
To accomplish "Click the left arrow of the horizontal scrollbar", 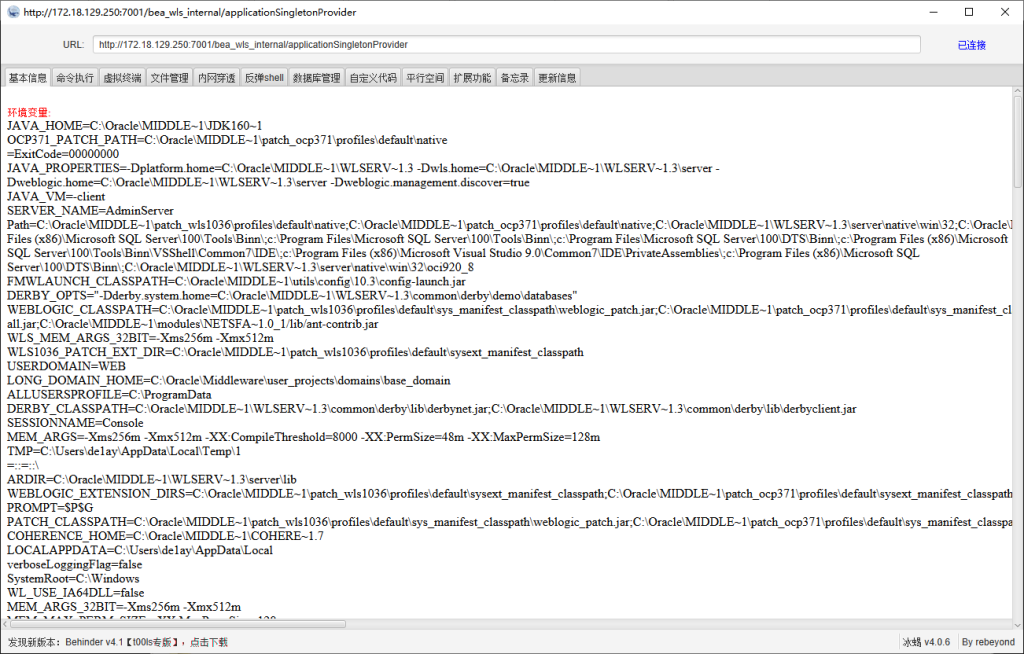I will [6, 624].
